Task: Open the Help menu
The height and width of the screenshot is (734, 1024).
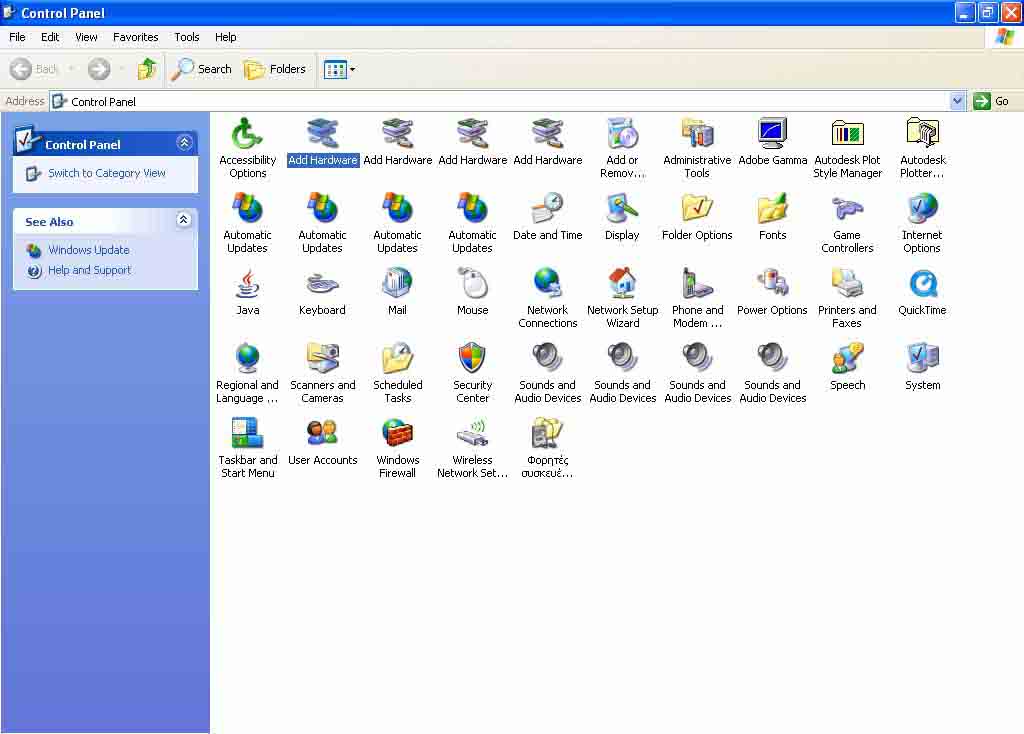Action: (225, 37)
